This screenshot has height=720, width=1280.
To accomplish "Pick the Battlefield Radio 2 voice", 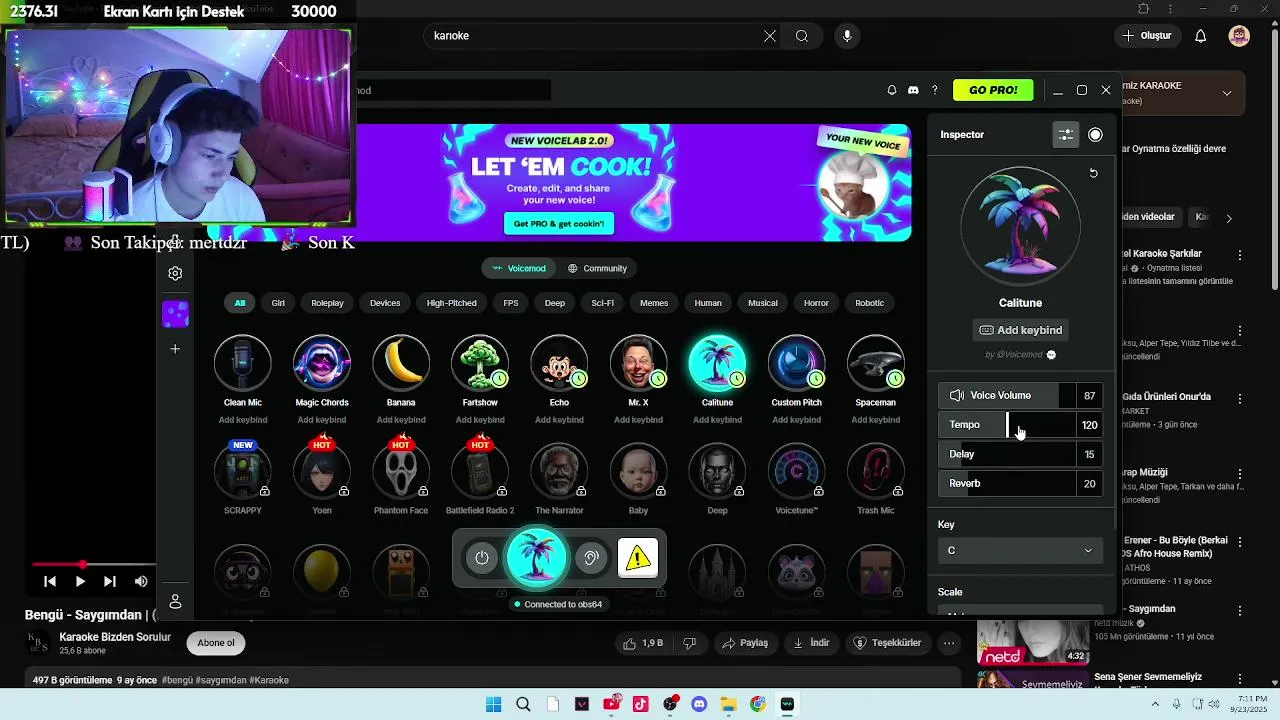I will click(480, 470).
